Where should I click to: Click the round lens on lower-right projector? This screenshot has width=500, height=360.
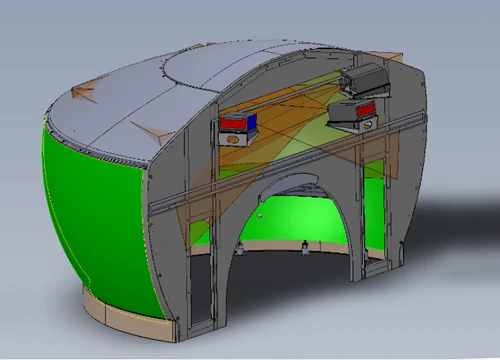click(368, 125)
